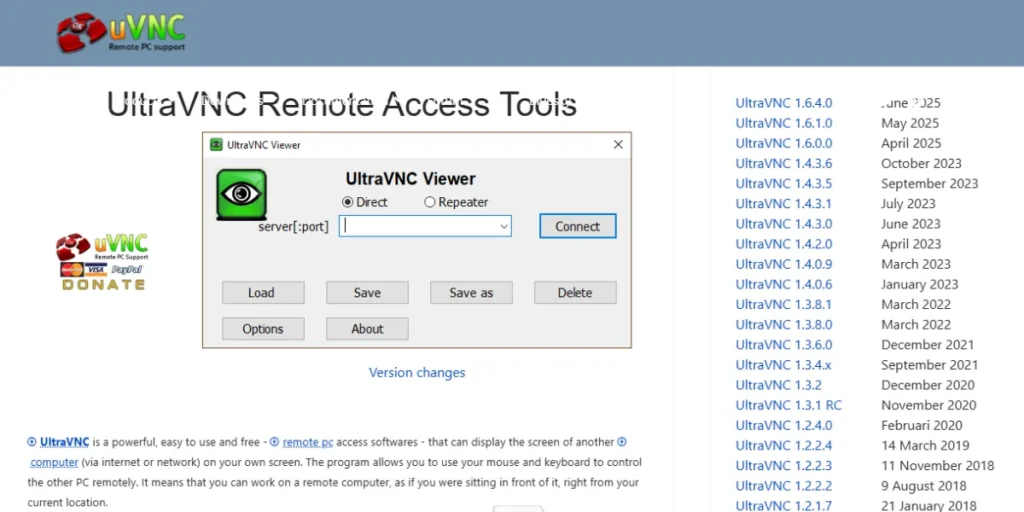Open UltraVNC 1.4.3.6 download link

784,164
